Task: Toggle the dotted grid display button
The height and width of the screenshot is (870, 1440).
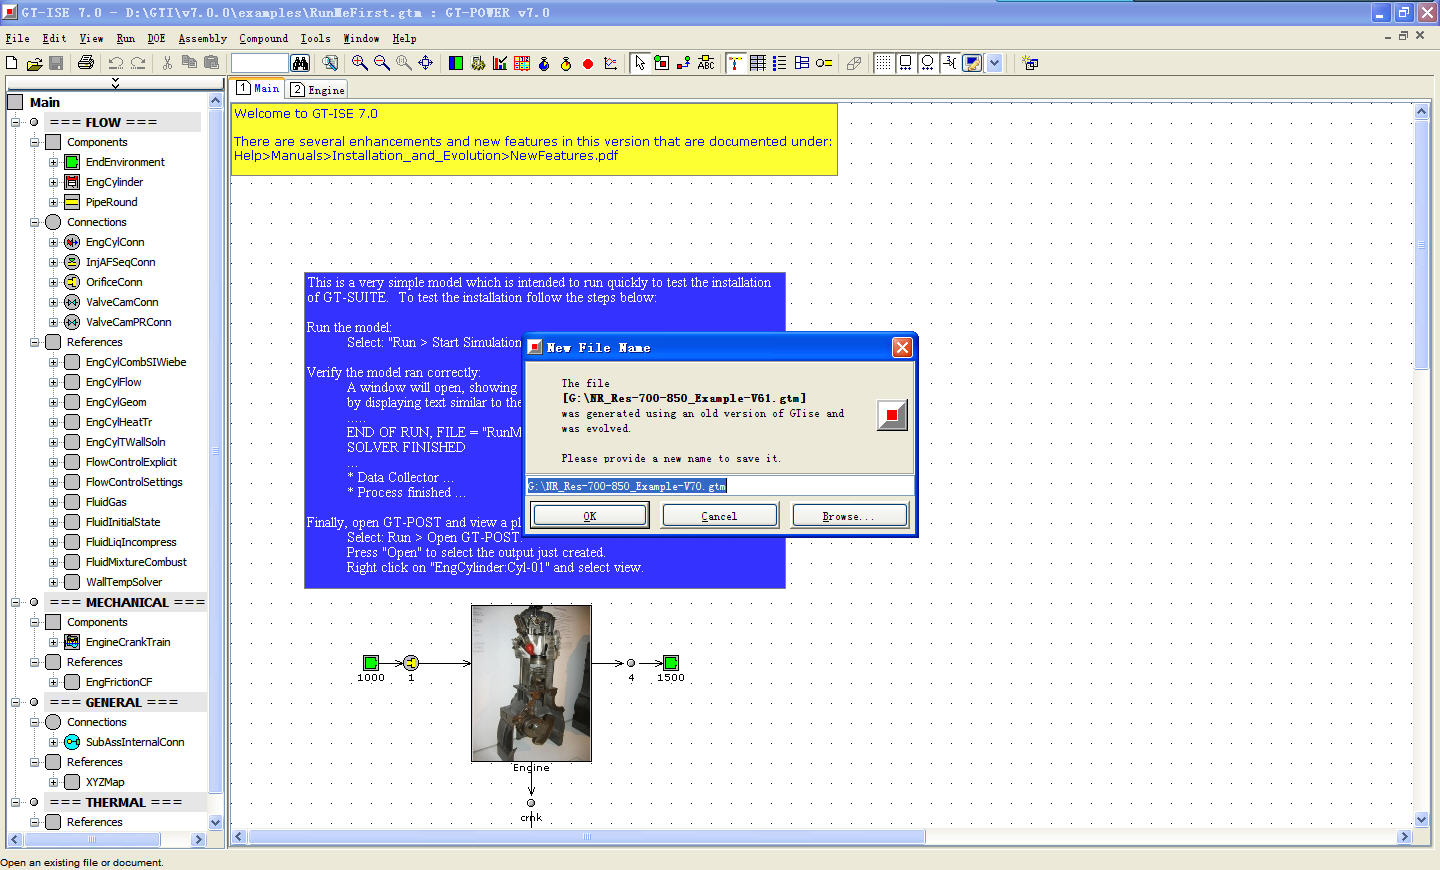Action: pos(884,63)
